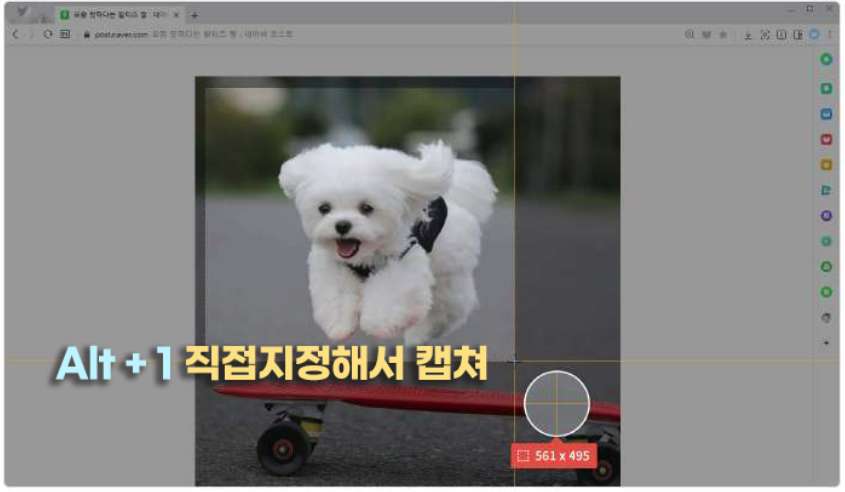
Task: Activate the screen capture toolbar icon
Action: tap(765, 36)
